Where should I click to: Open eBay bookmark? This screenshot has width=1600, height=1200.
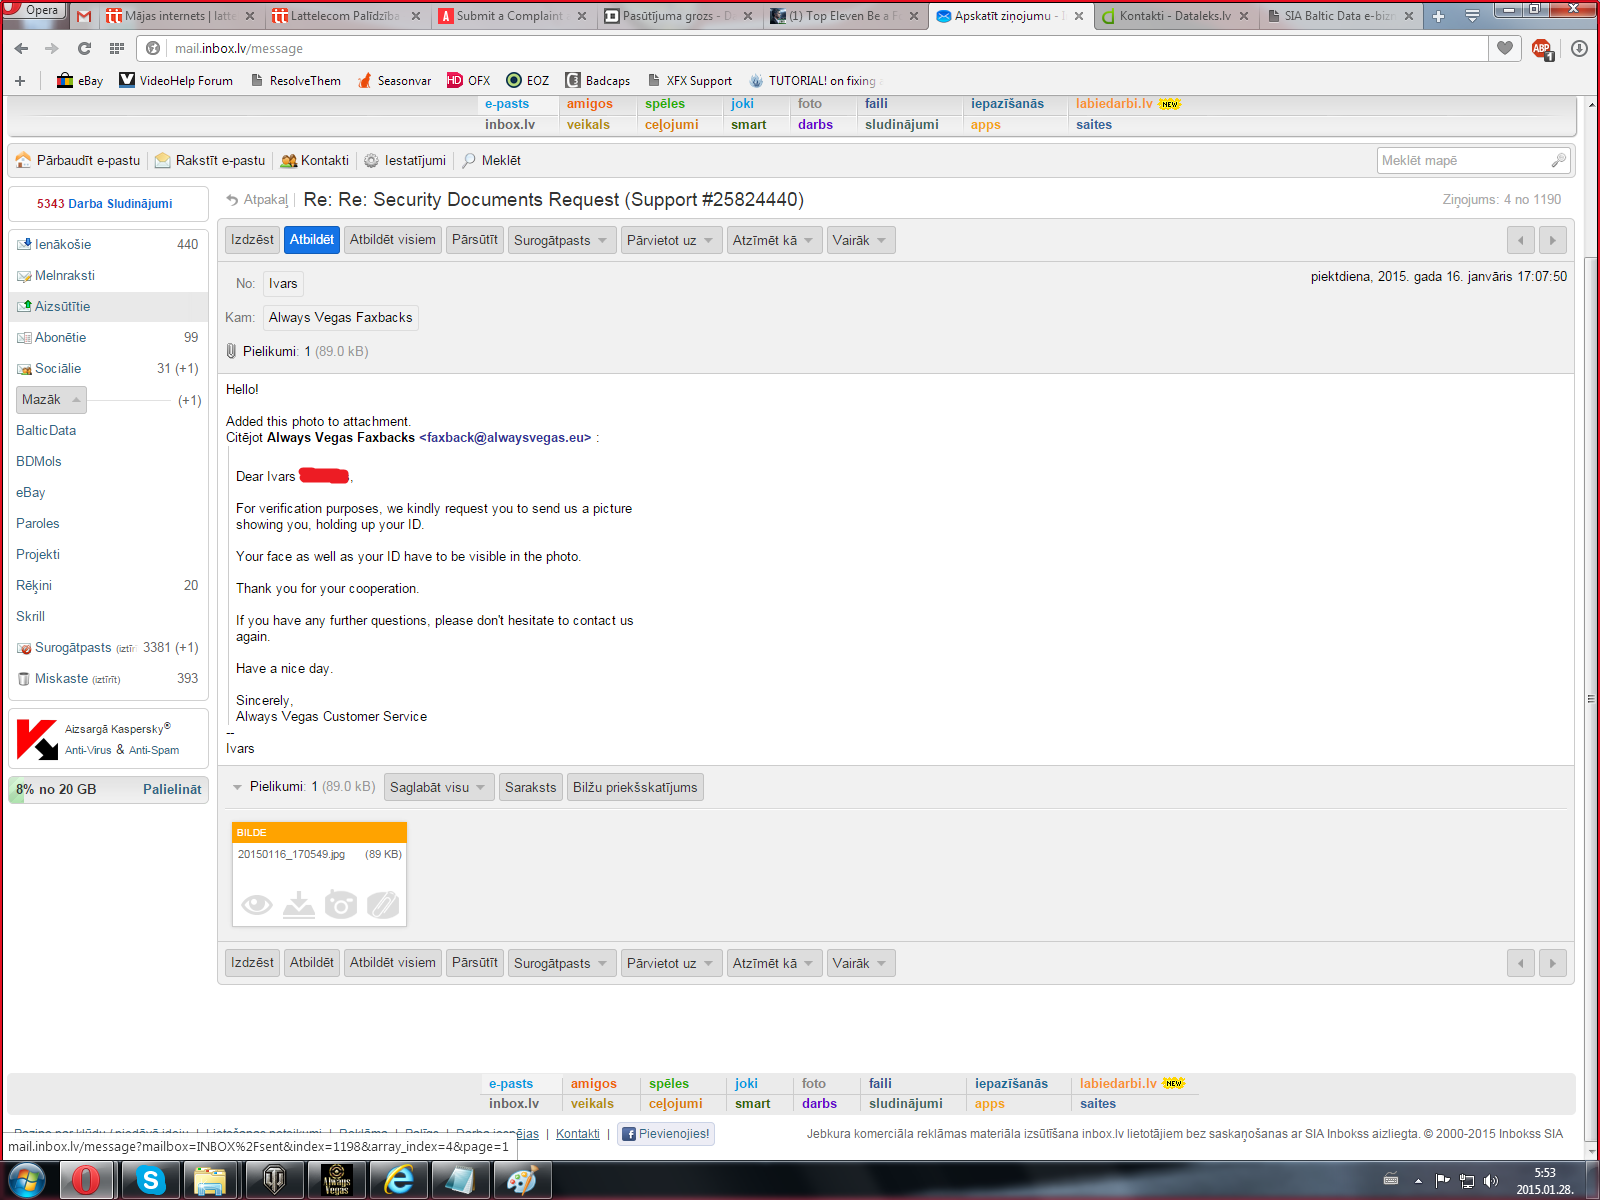click(x=80, y=81)
